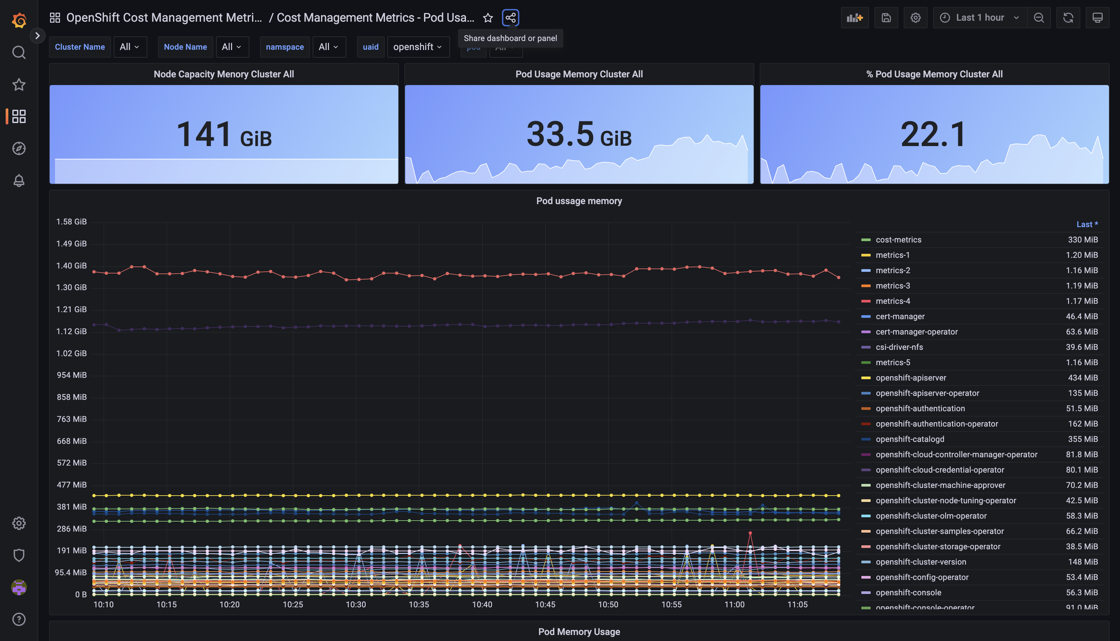Click the share dashboard icon
Image resolution: width=1120 pixels, height=641 pixels.
tap(510, 18)
